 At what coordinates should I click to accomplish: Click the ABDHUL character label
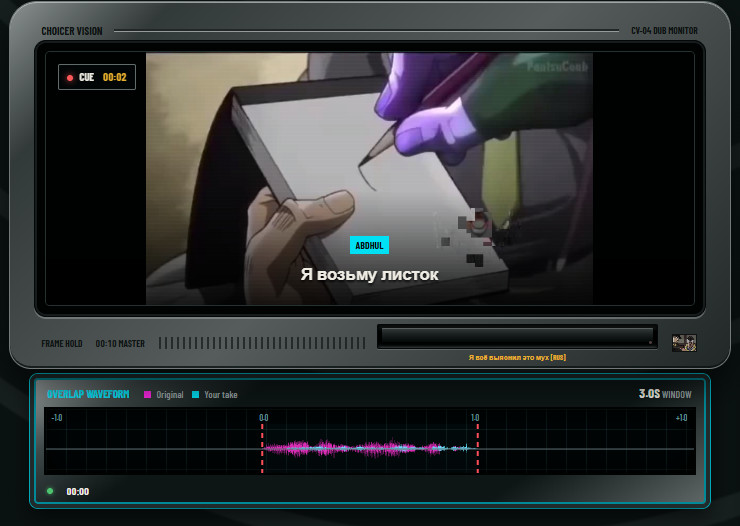click(x=369, y=245)
